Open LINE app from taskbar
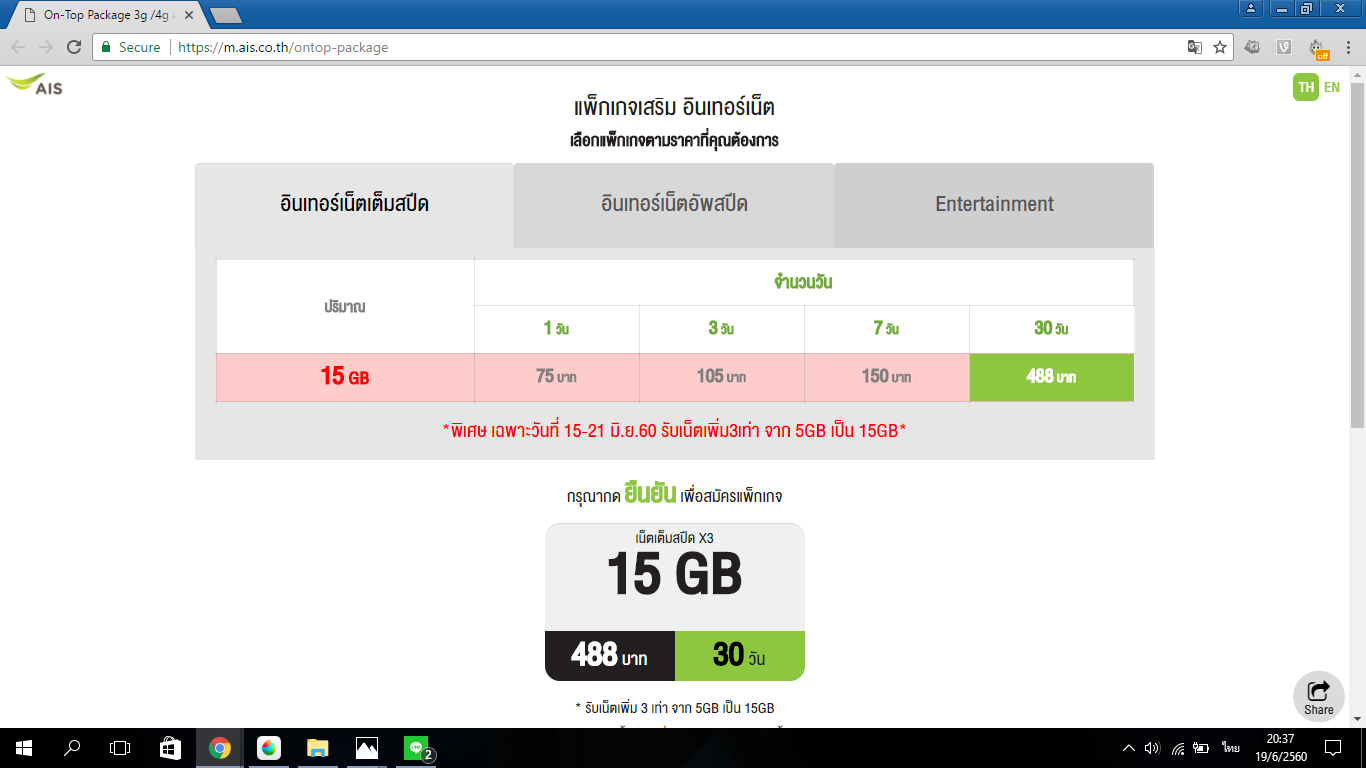 pos(416,748)
